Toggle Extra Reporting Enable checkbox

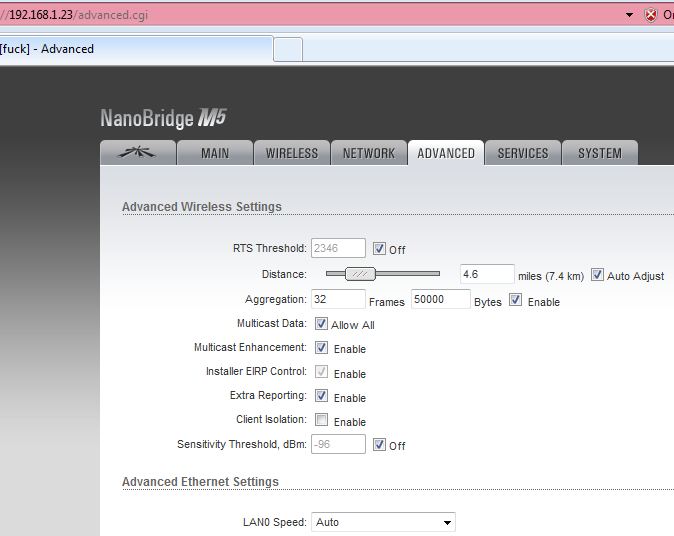[321, 396]
